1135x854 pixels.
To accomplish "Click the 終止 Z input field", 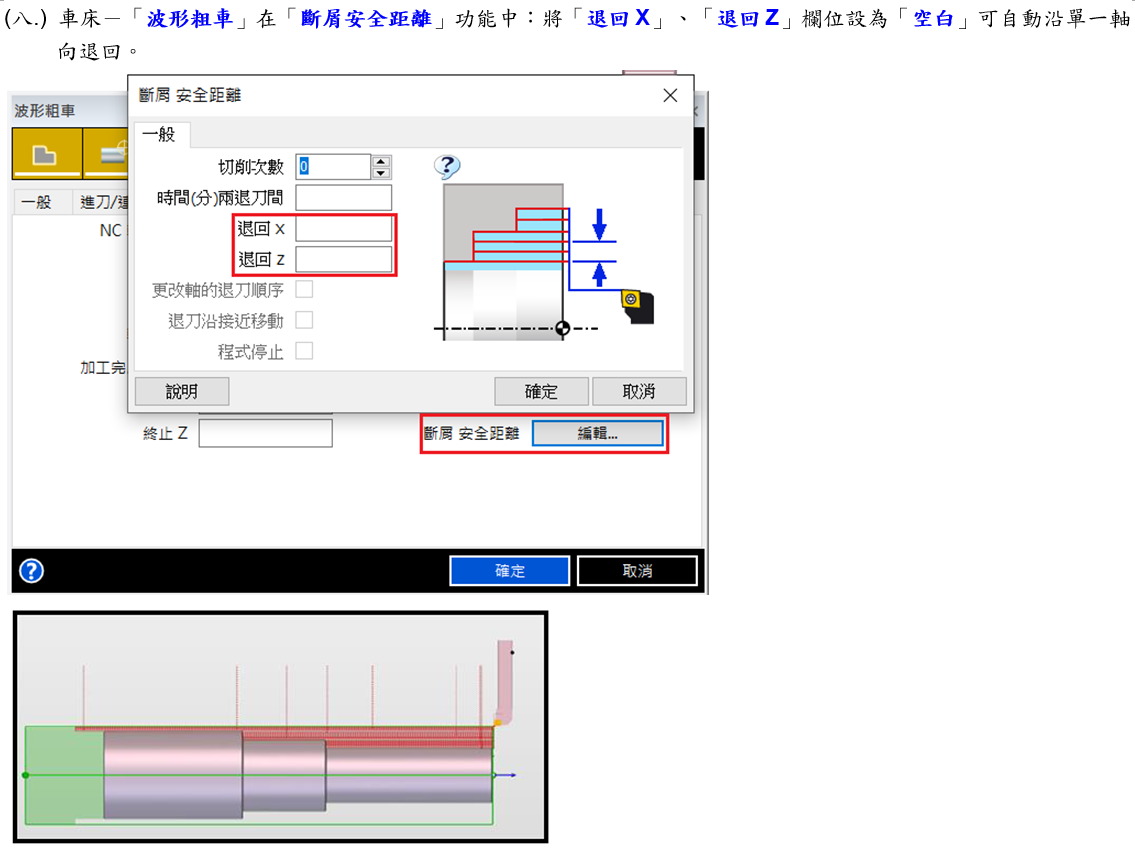I will coord(265,434).
